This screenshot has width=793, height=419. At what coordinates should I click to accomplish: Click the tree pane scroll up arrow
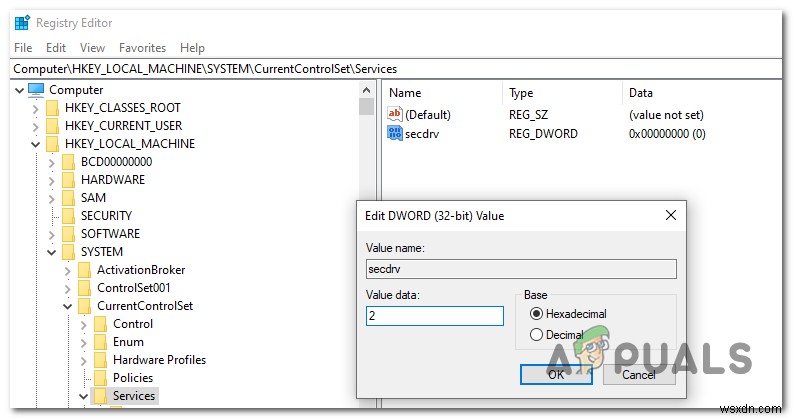367,91
